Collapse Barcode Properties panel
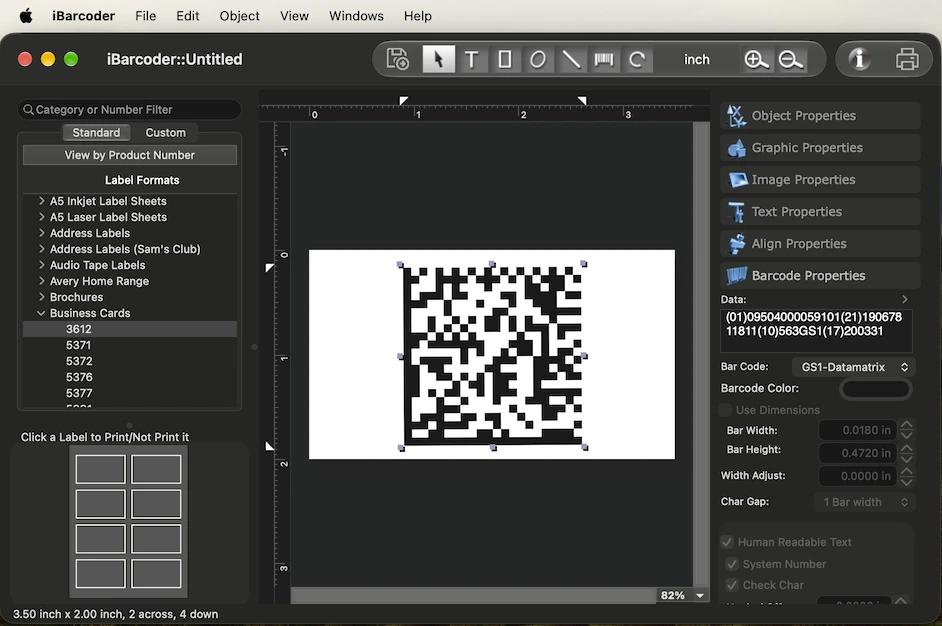 click(x=820, y=276)
